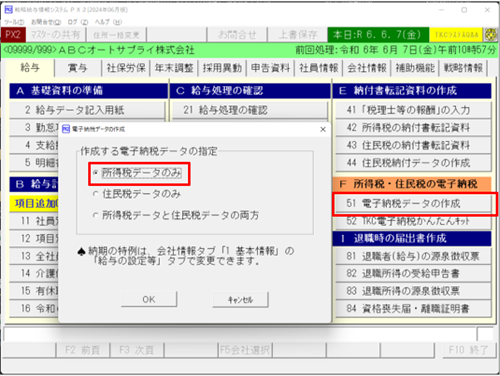The image size is (500, 376).
Task: Click the F3 次頁 function key
Action: click(137, 350)
